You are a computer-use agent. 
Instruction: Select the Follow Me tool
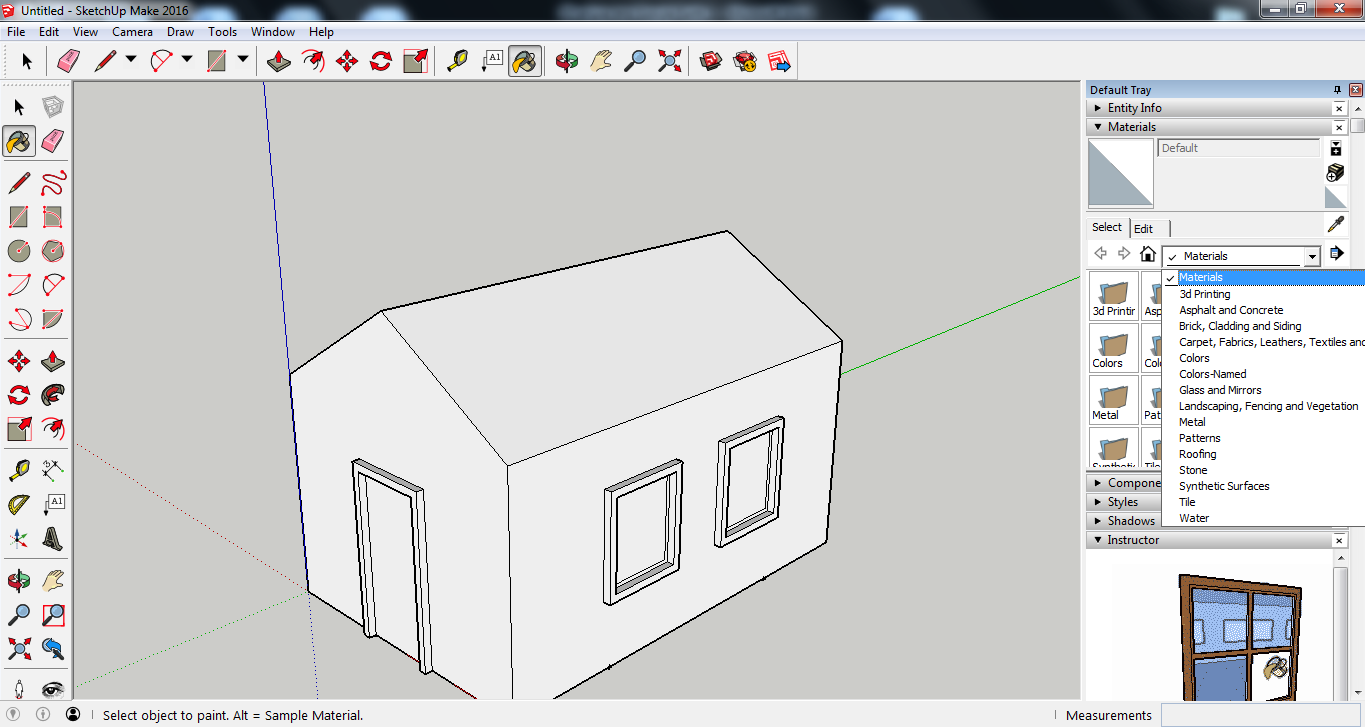[53, 394]
